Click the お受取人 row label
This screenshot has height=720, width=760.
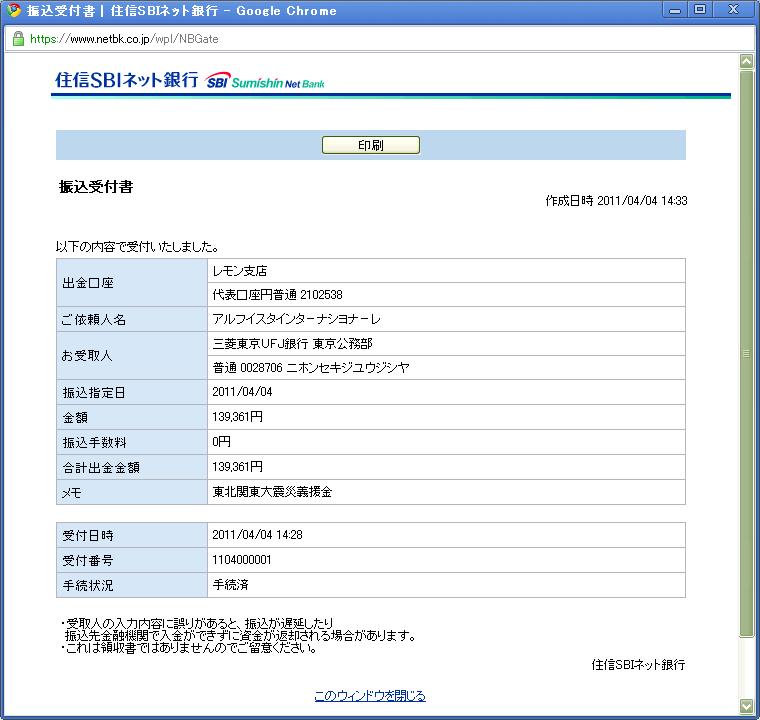point(132,356)
